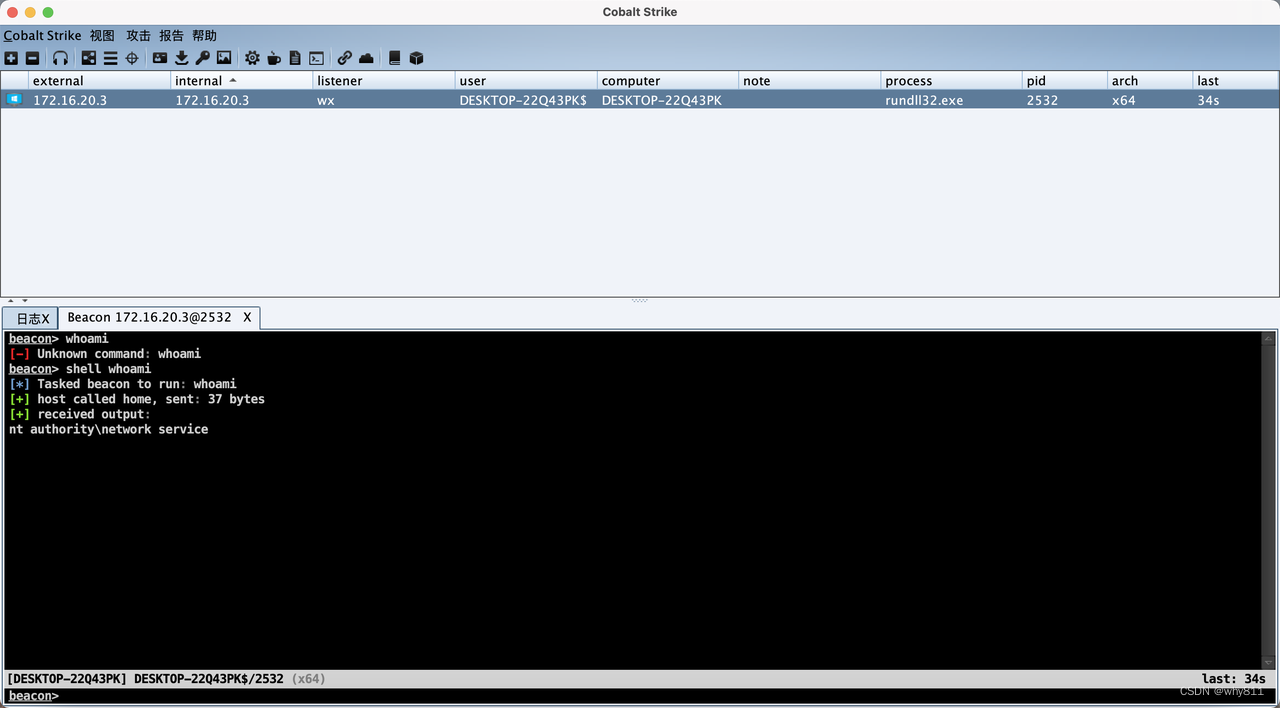Click the disconnect minus icon in toolbar
Screen dimensions: 1280x708
pyautogui.click(x=32, y=58)
